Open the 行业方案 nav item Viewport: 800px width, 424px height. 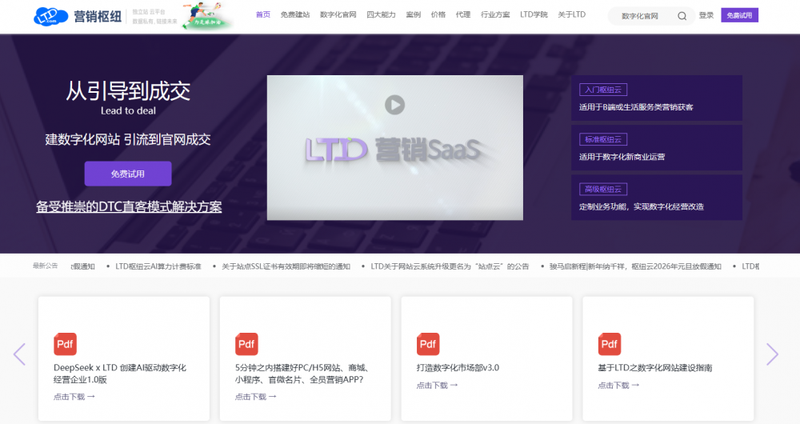point(495,15)
